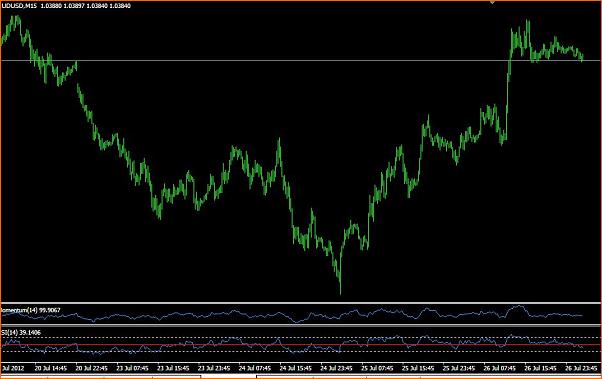Image resolution: width=602 pixels, height=379 pixels.
Task: Click the separator bar between Momentum and RSI
Action: pyautogui.click(x=301, y=326)
